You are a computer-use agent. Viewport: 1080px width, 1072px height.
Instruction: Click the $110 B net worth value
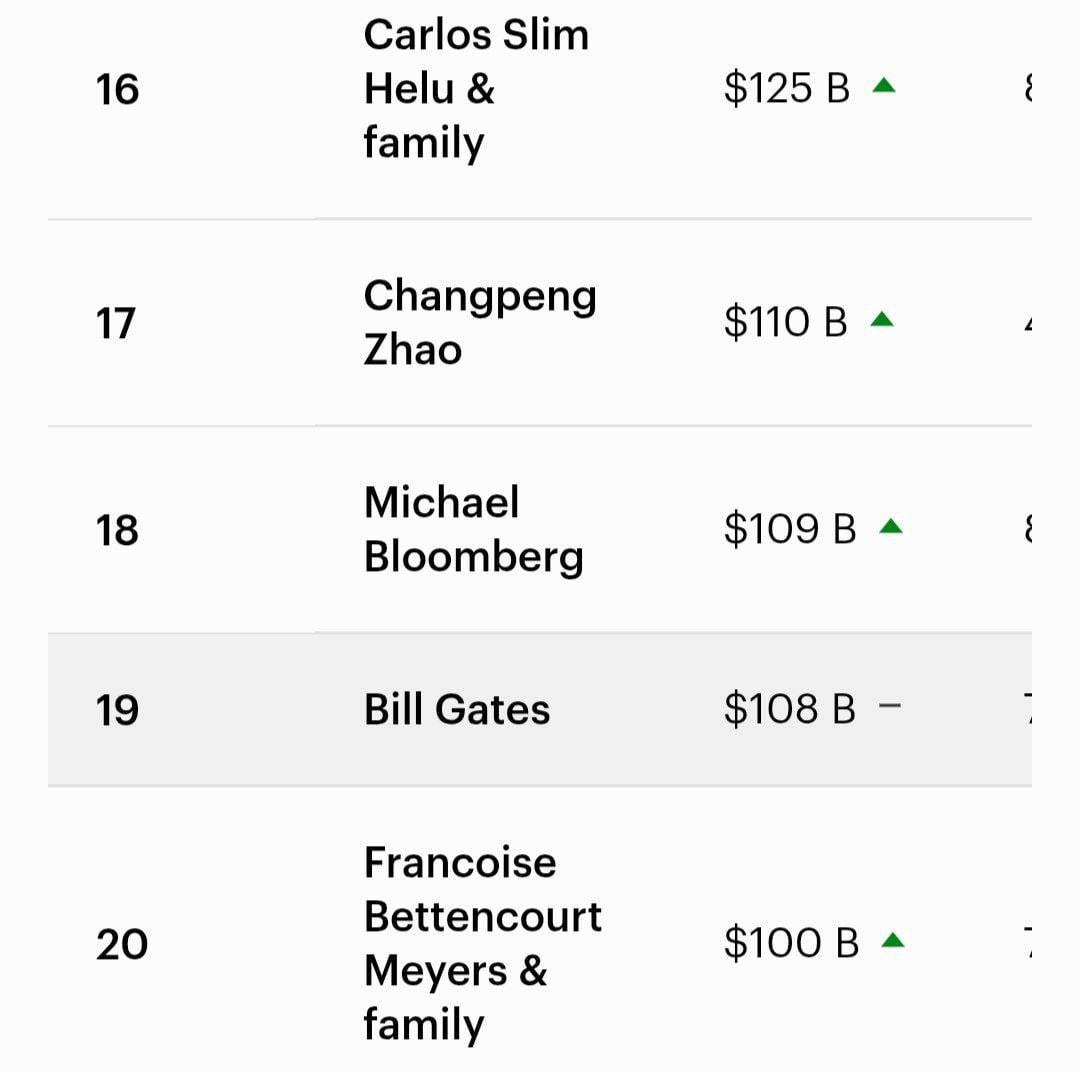(785, 322)
